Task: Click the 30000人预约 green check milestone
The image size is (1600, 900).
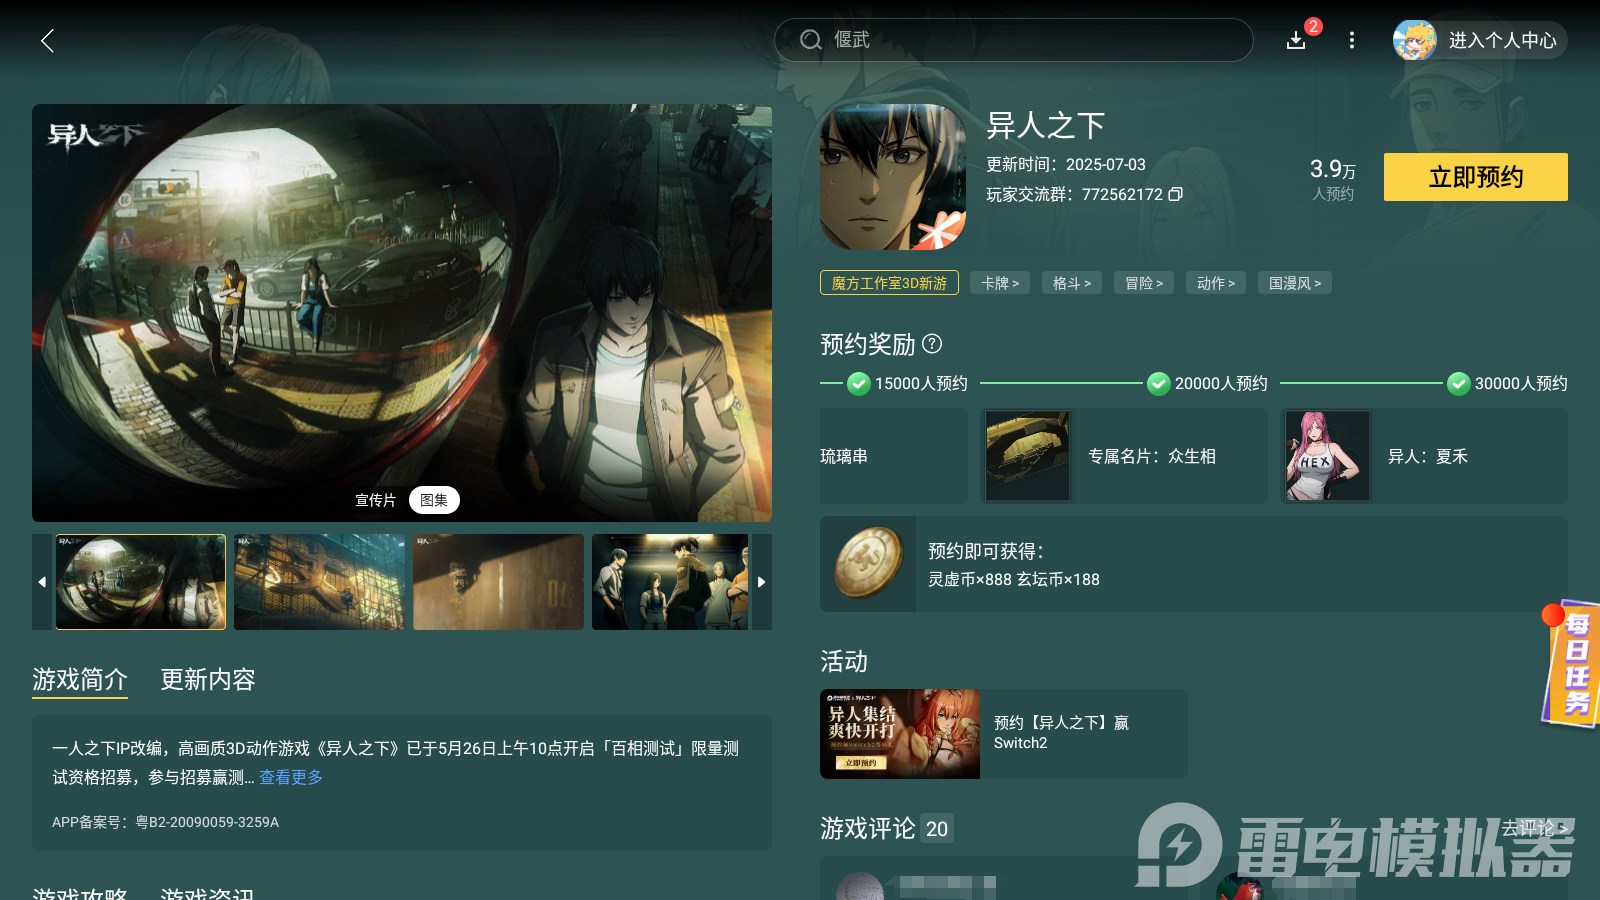Action: 1459,383
